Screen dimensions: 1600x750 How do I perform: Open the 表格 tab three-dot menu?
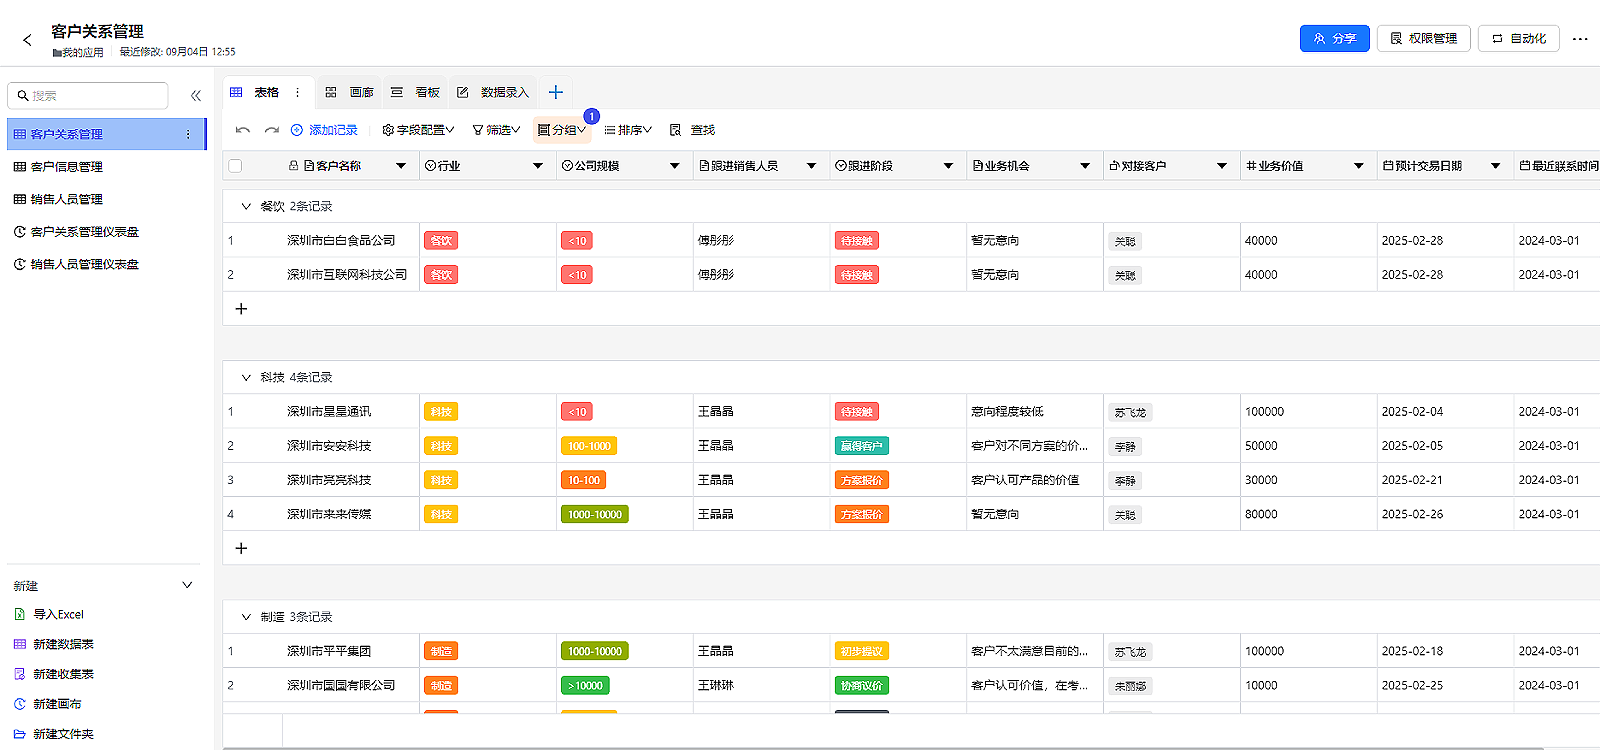tap(297, 92)
